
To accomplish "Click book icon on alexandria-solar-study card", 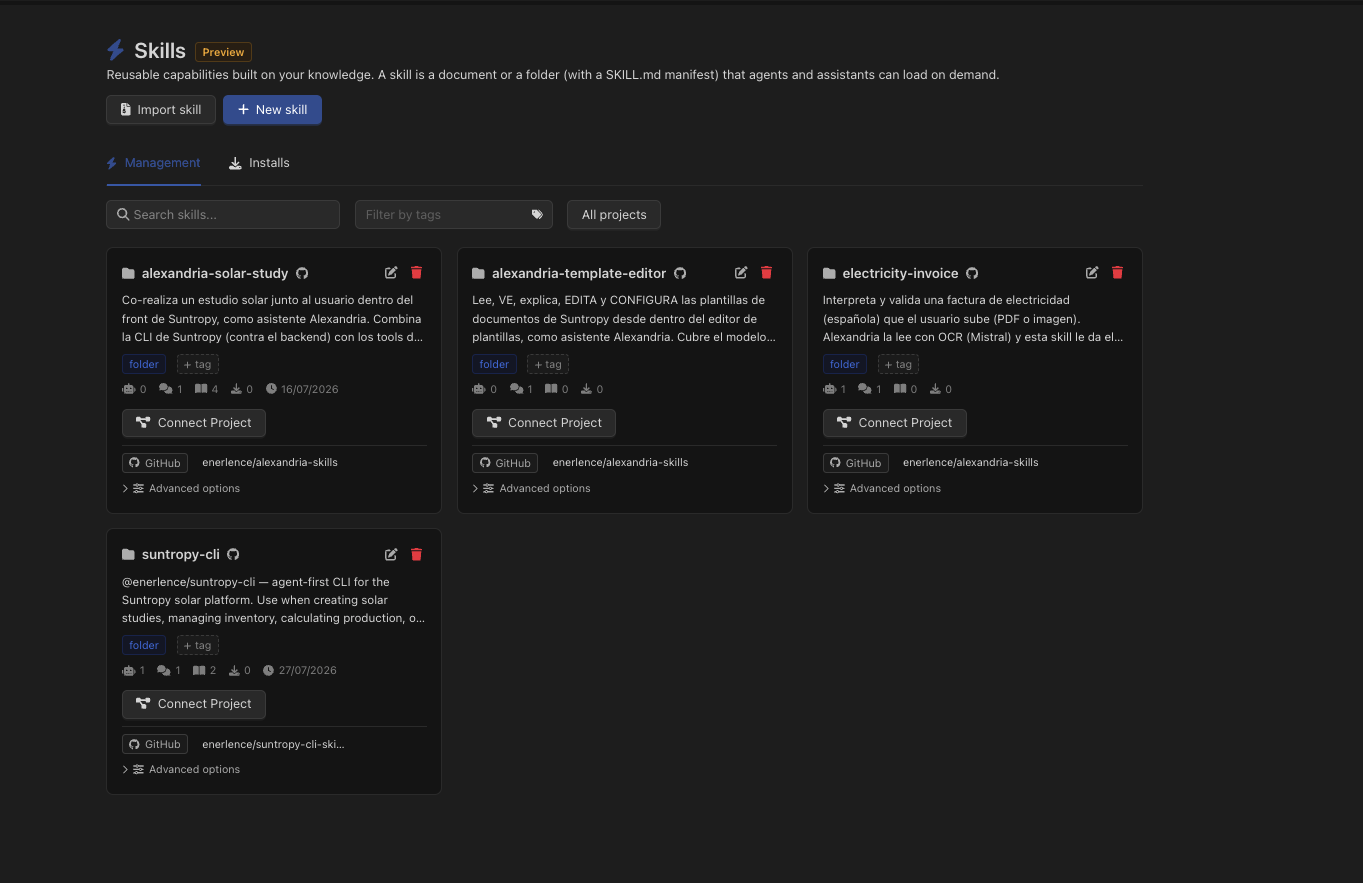I will [x=200, y=389].
